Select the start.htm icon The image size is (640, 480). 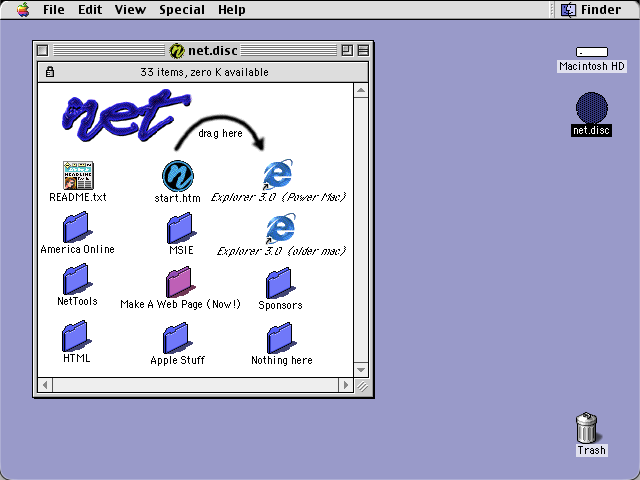[178, 176]
